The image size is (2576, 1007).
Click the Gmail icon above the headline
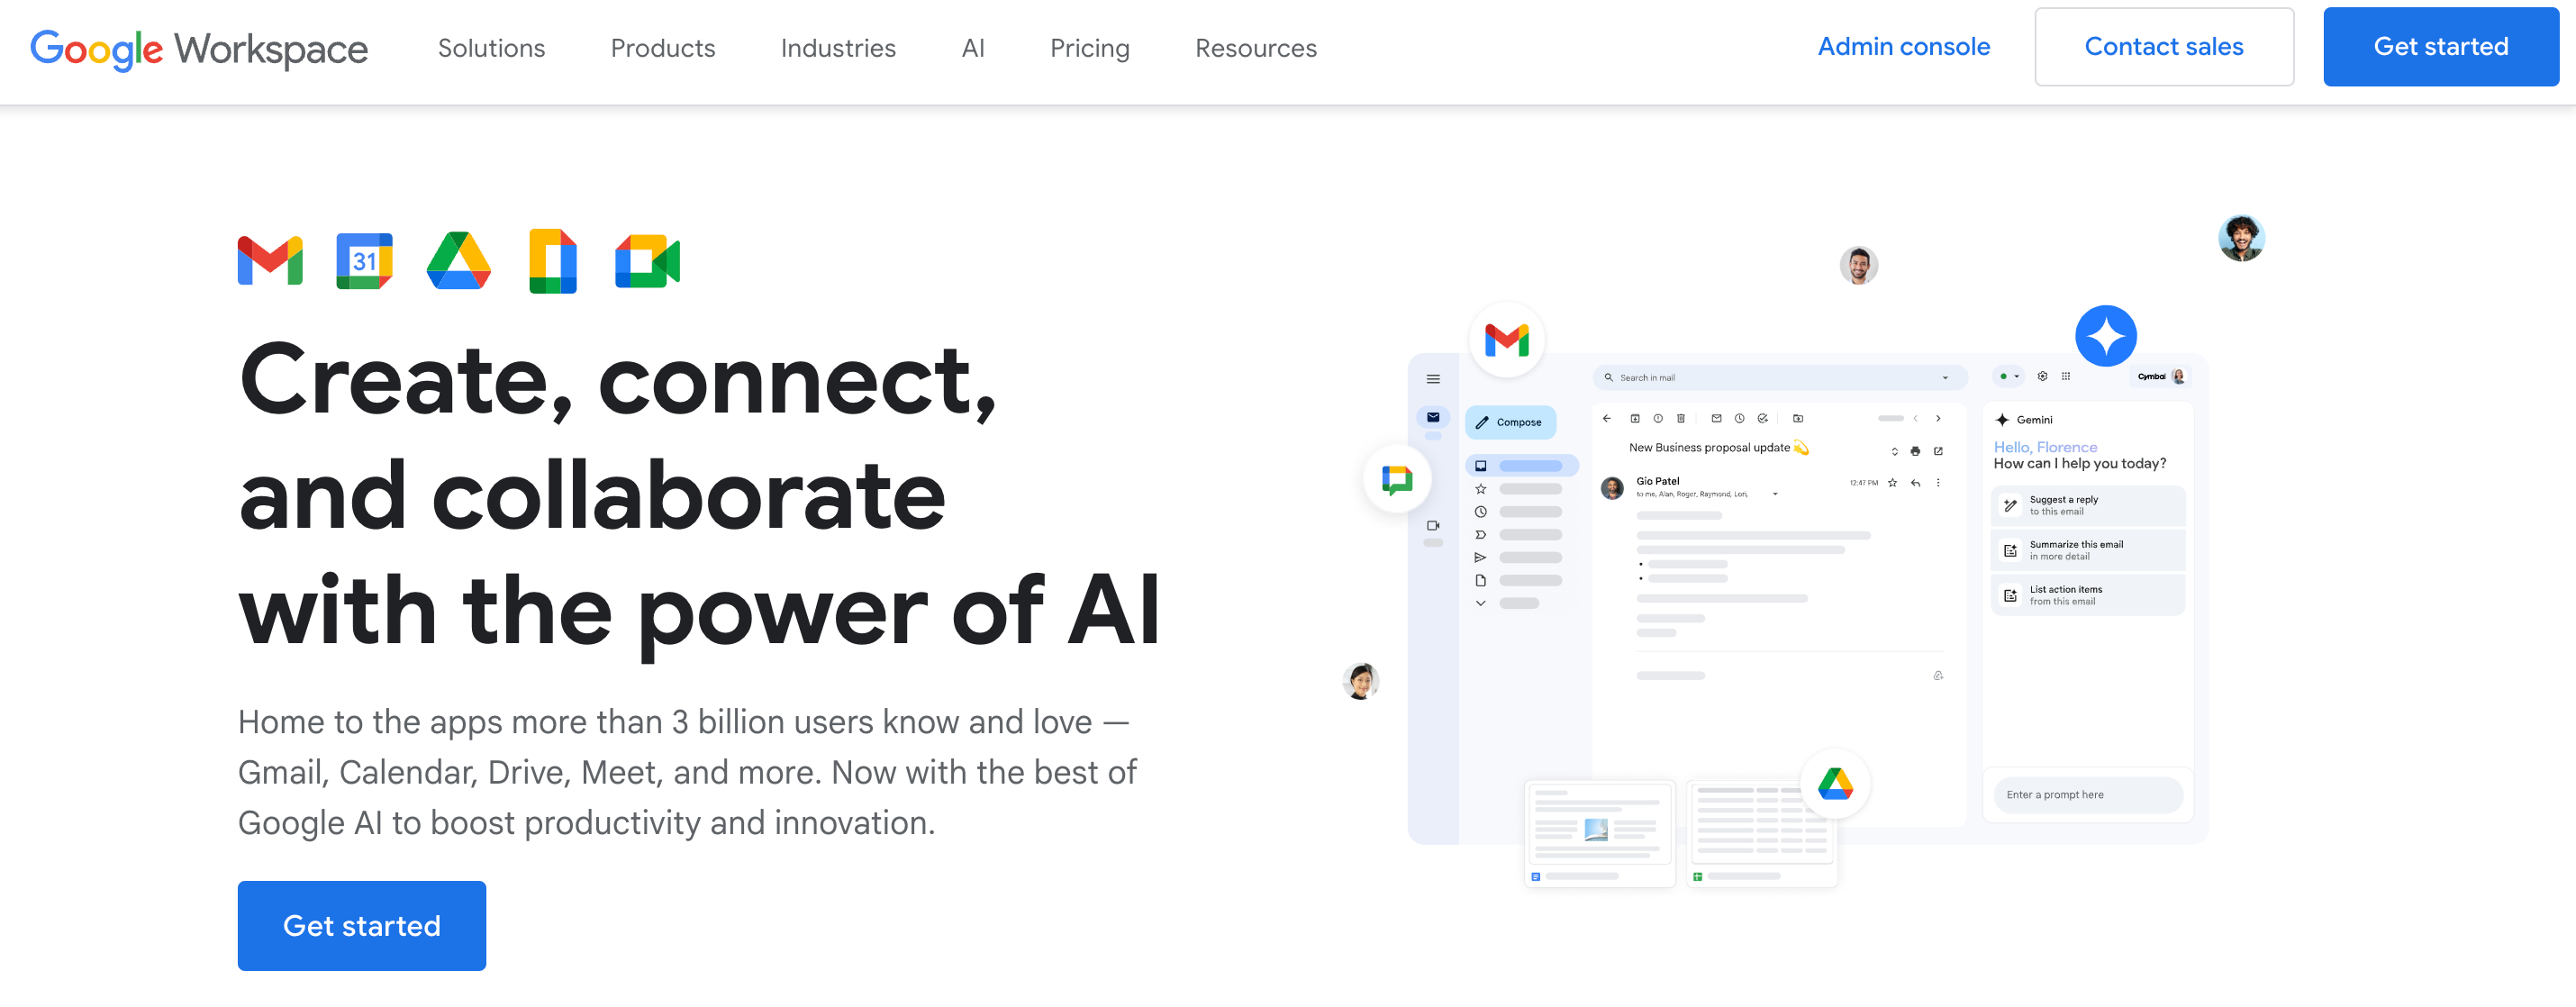[x=270, y=261]
